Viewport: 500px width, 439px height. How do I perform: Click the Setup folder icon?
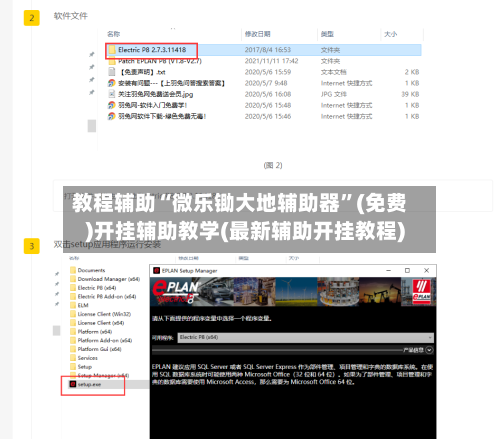coord(73,367)
